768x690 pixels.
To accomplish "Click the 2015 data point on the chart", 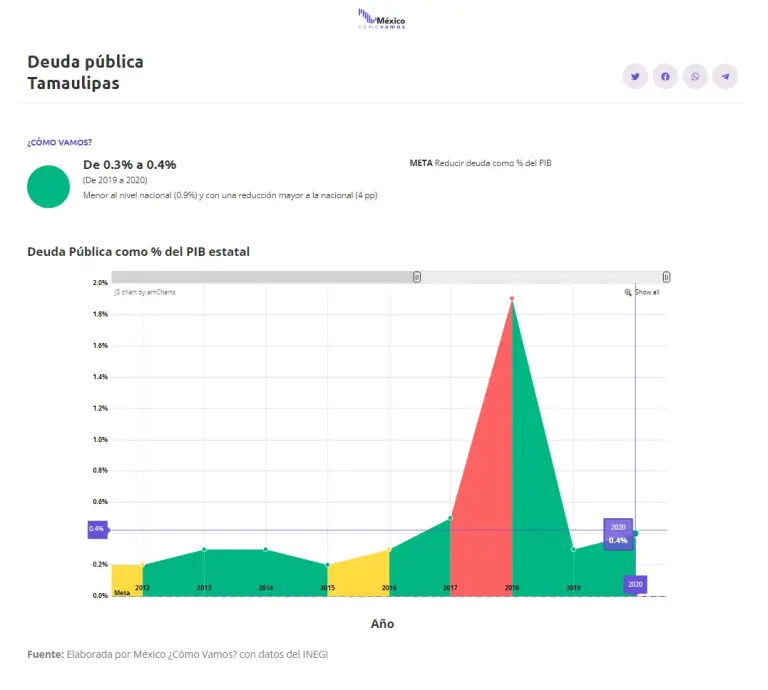I will pos(327,565).
